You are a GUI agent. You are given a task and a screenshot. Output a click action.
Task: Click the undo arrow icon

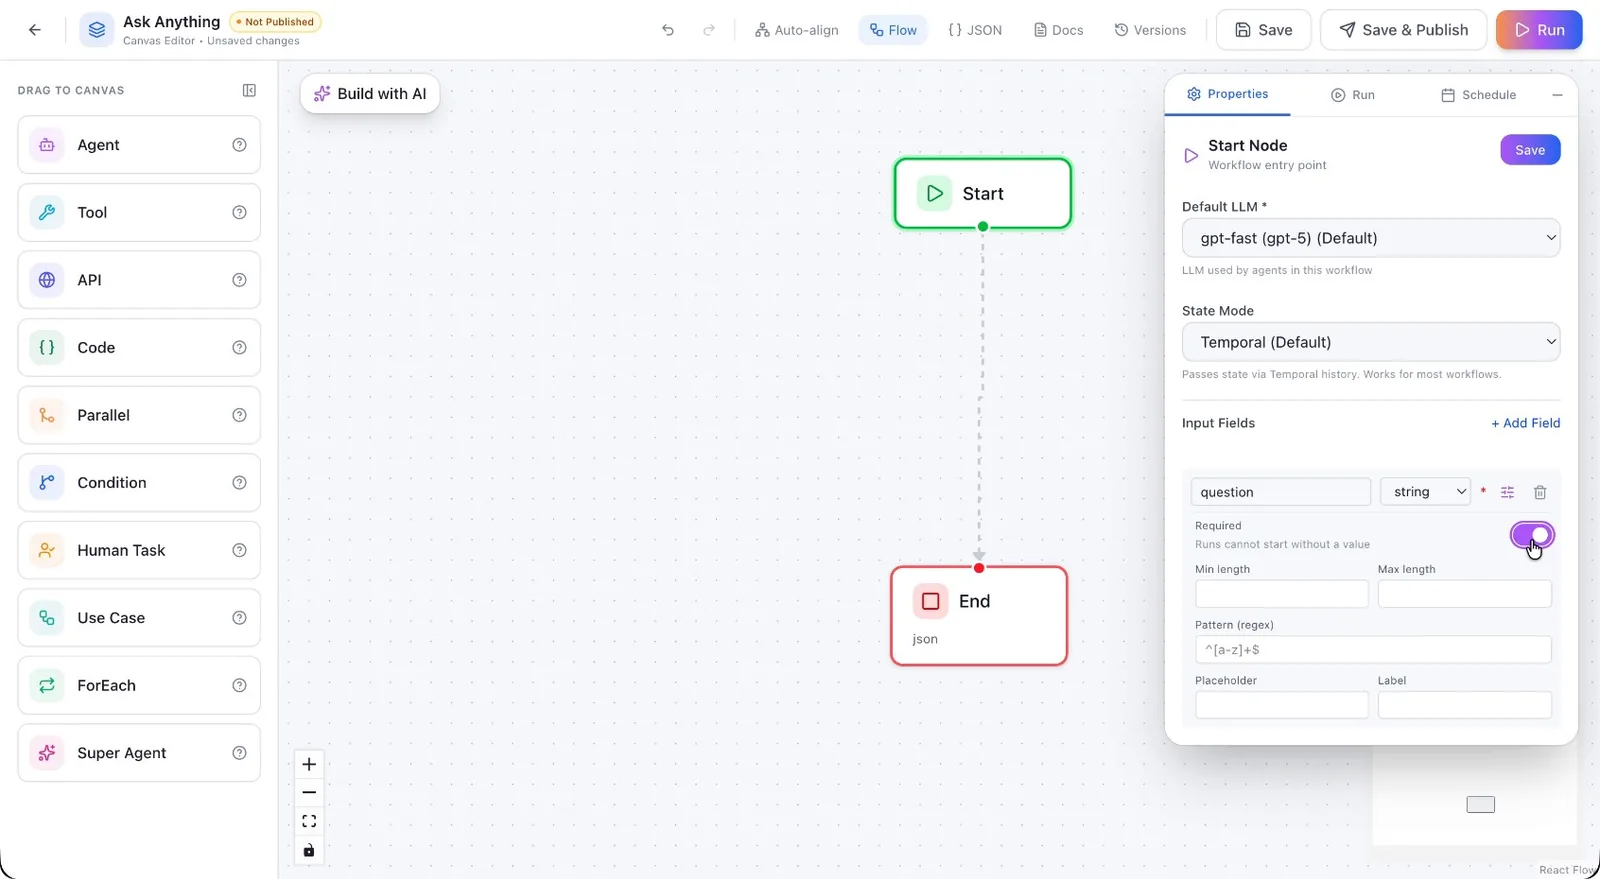pos(668,30)
